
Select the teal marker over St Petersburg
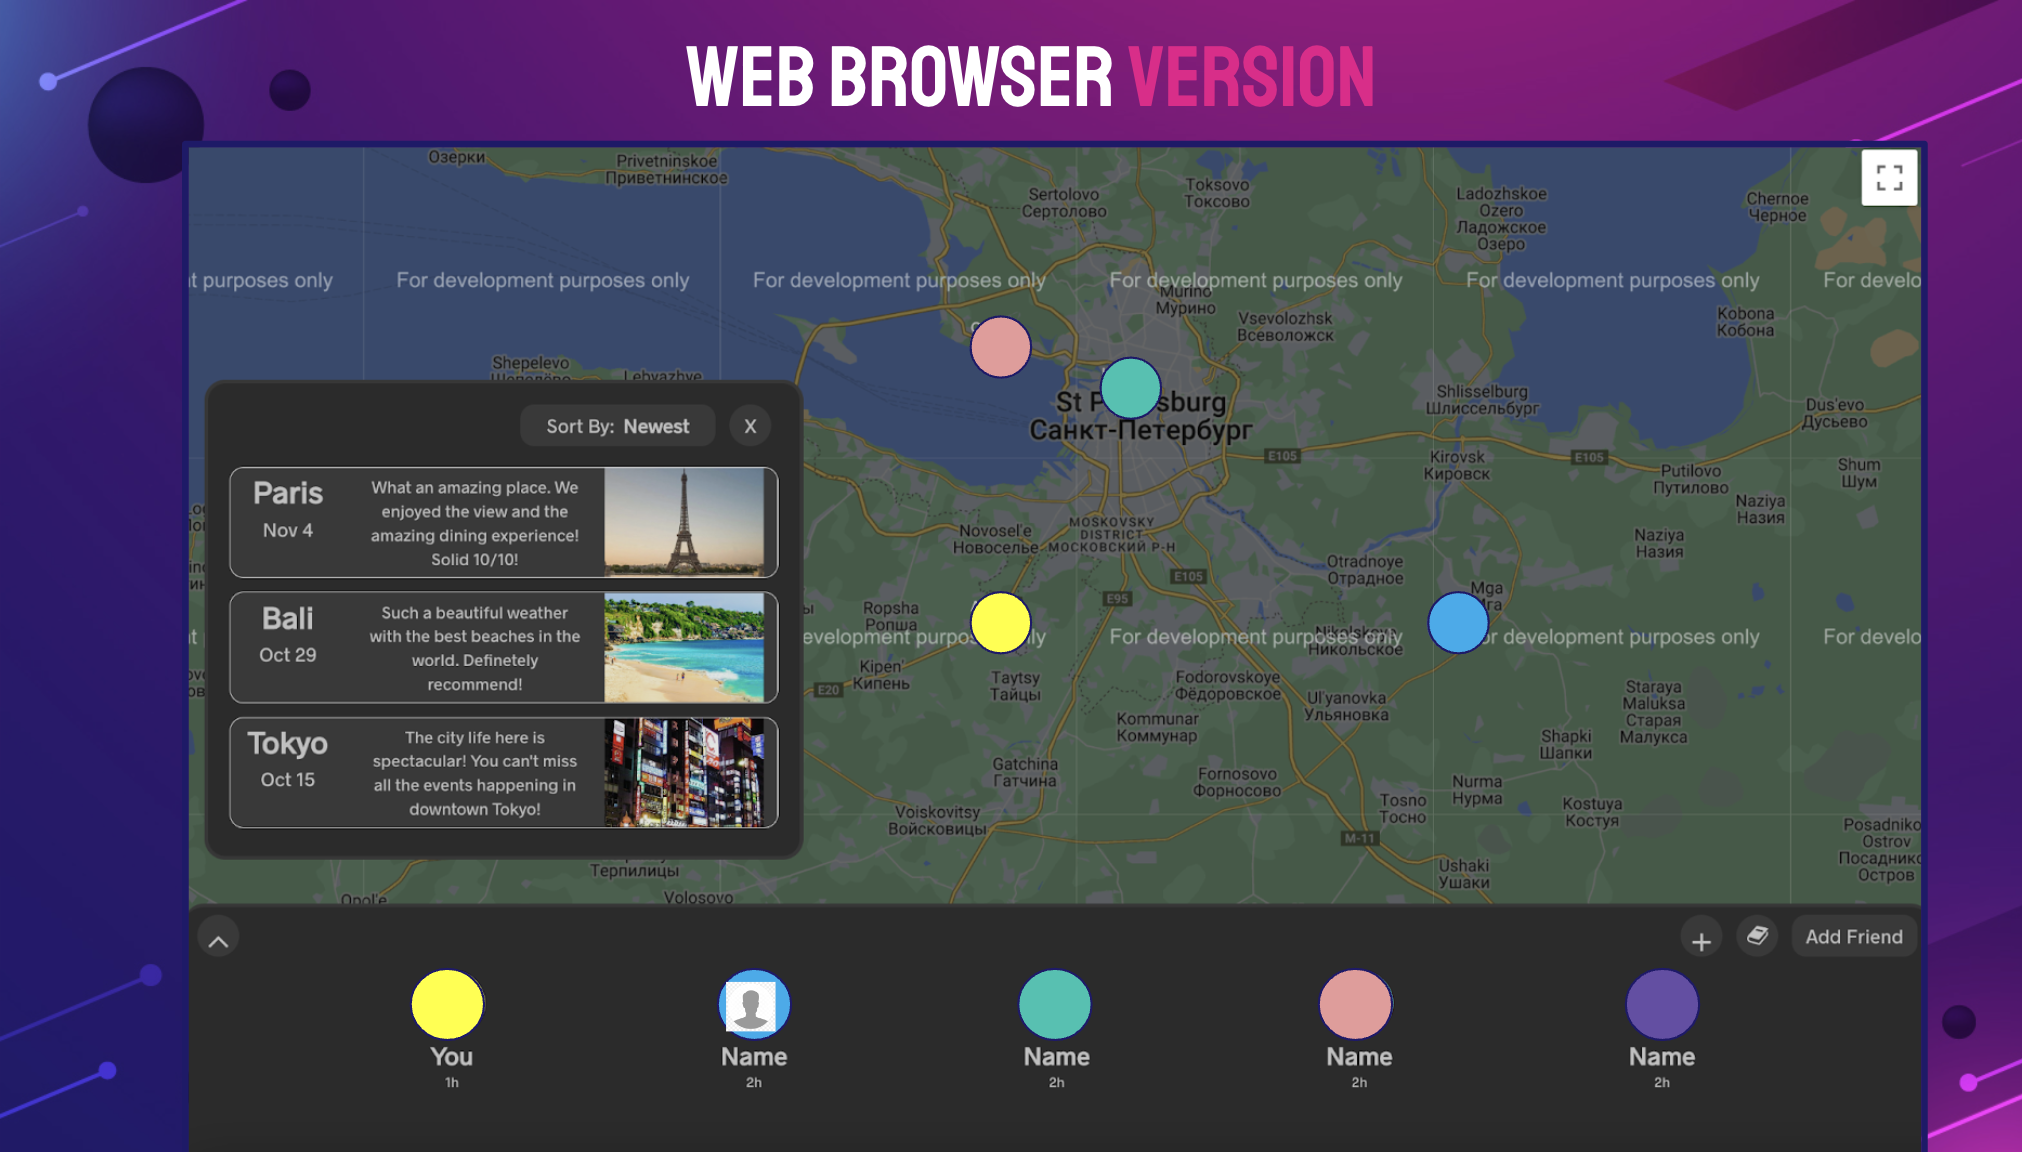(1130, 388)
